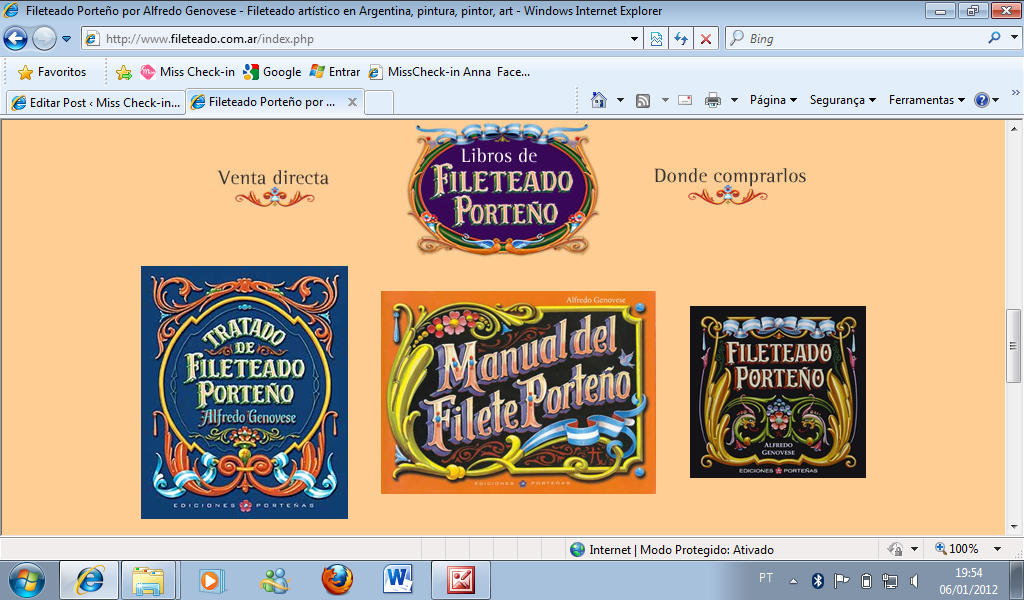Click the Manual del Filete Porteño cover
The width and height of the screenshot is (1024, 600).
(518, 392)
